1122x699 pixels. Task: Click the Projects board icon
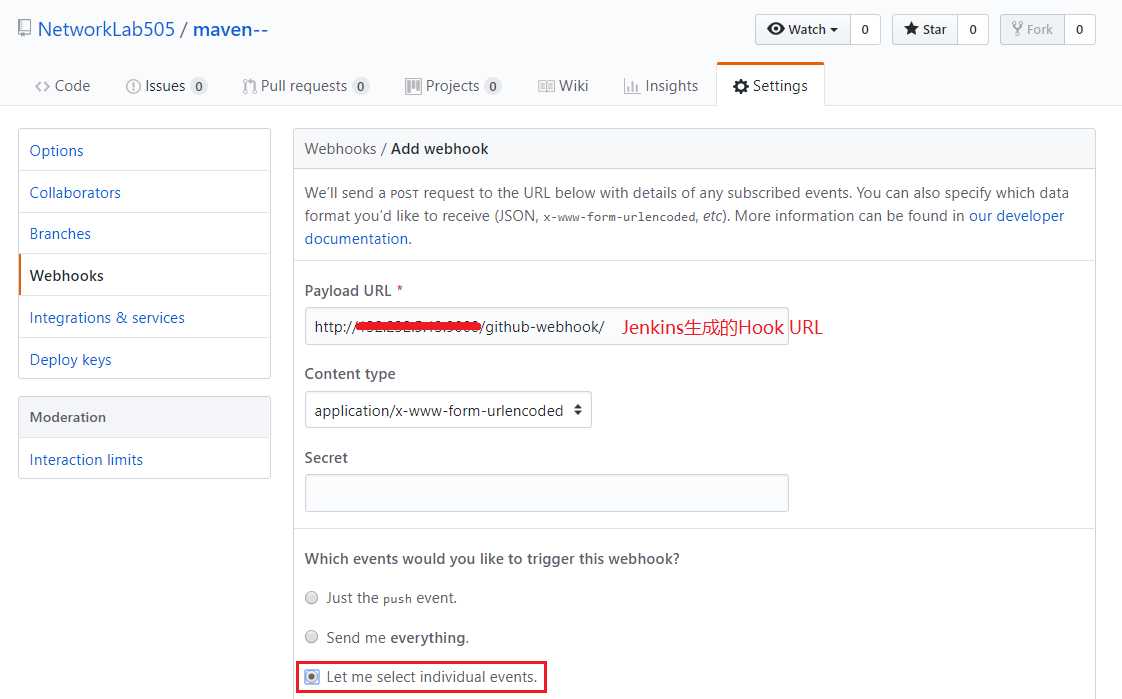click(x=413, y=87)
